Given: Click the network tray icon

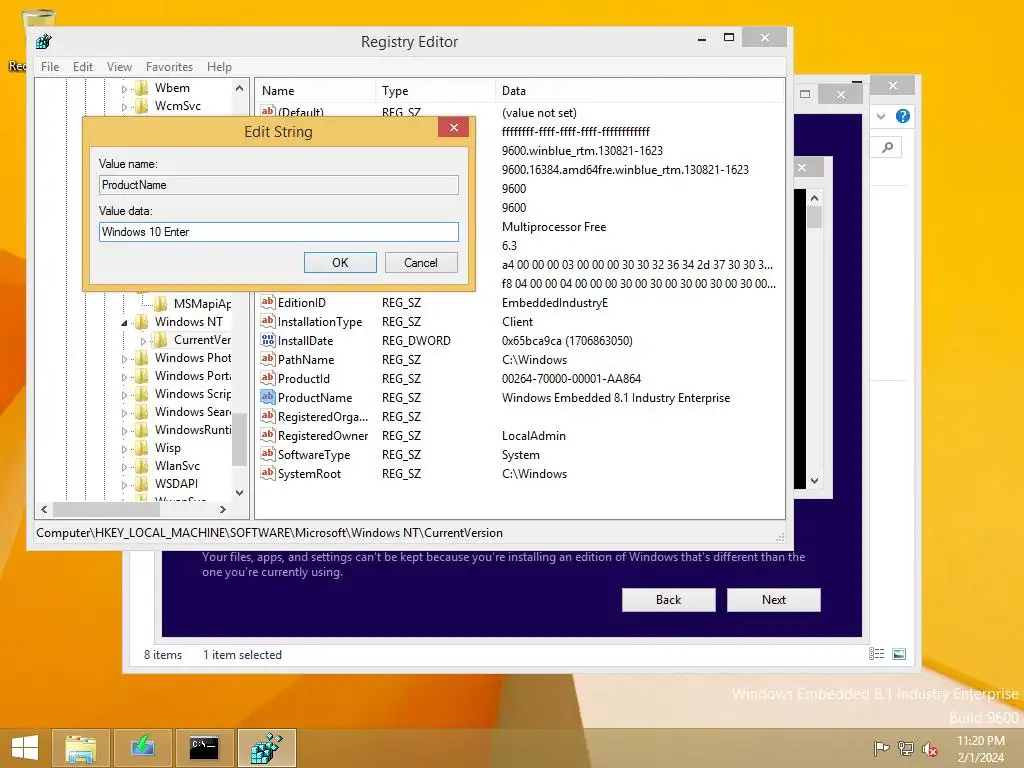Looking at the screenshot, I should (906, 748).
